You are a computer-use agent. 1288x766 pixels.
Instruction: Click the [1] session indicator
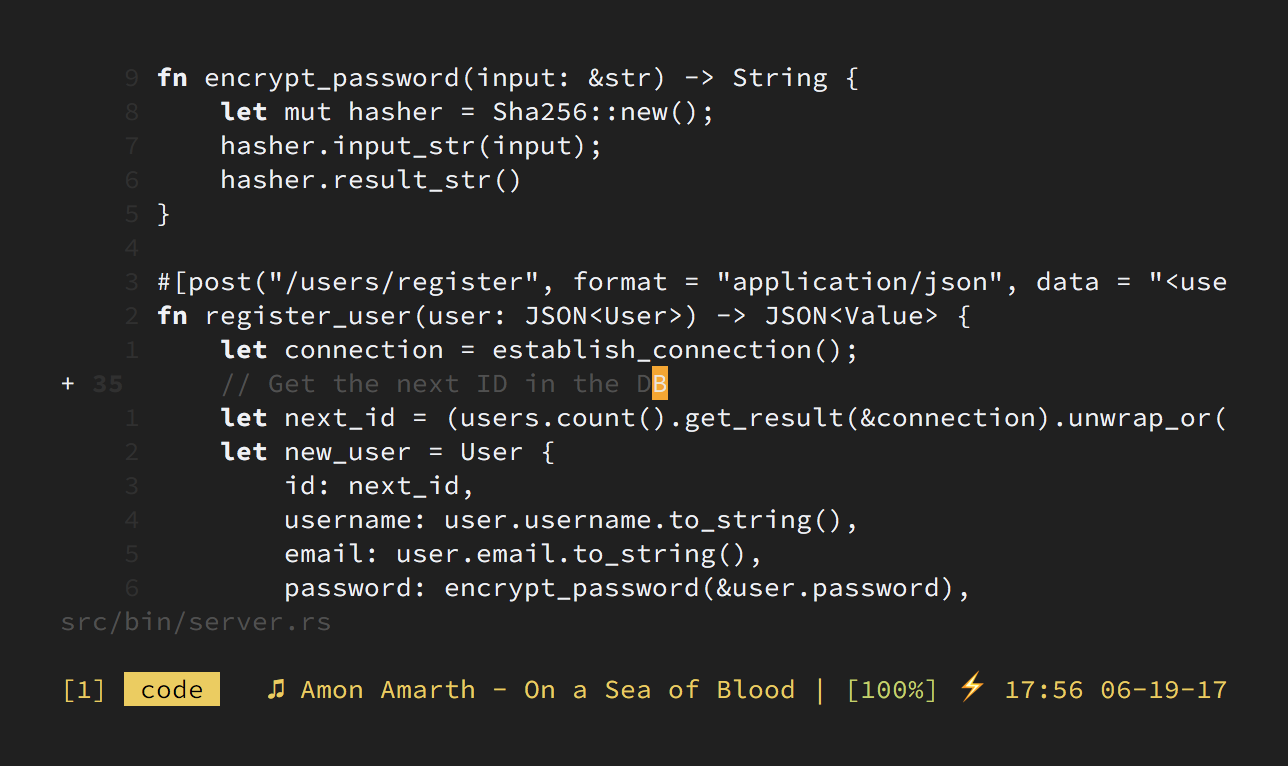click(84, 690)
